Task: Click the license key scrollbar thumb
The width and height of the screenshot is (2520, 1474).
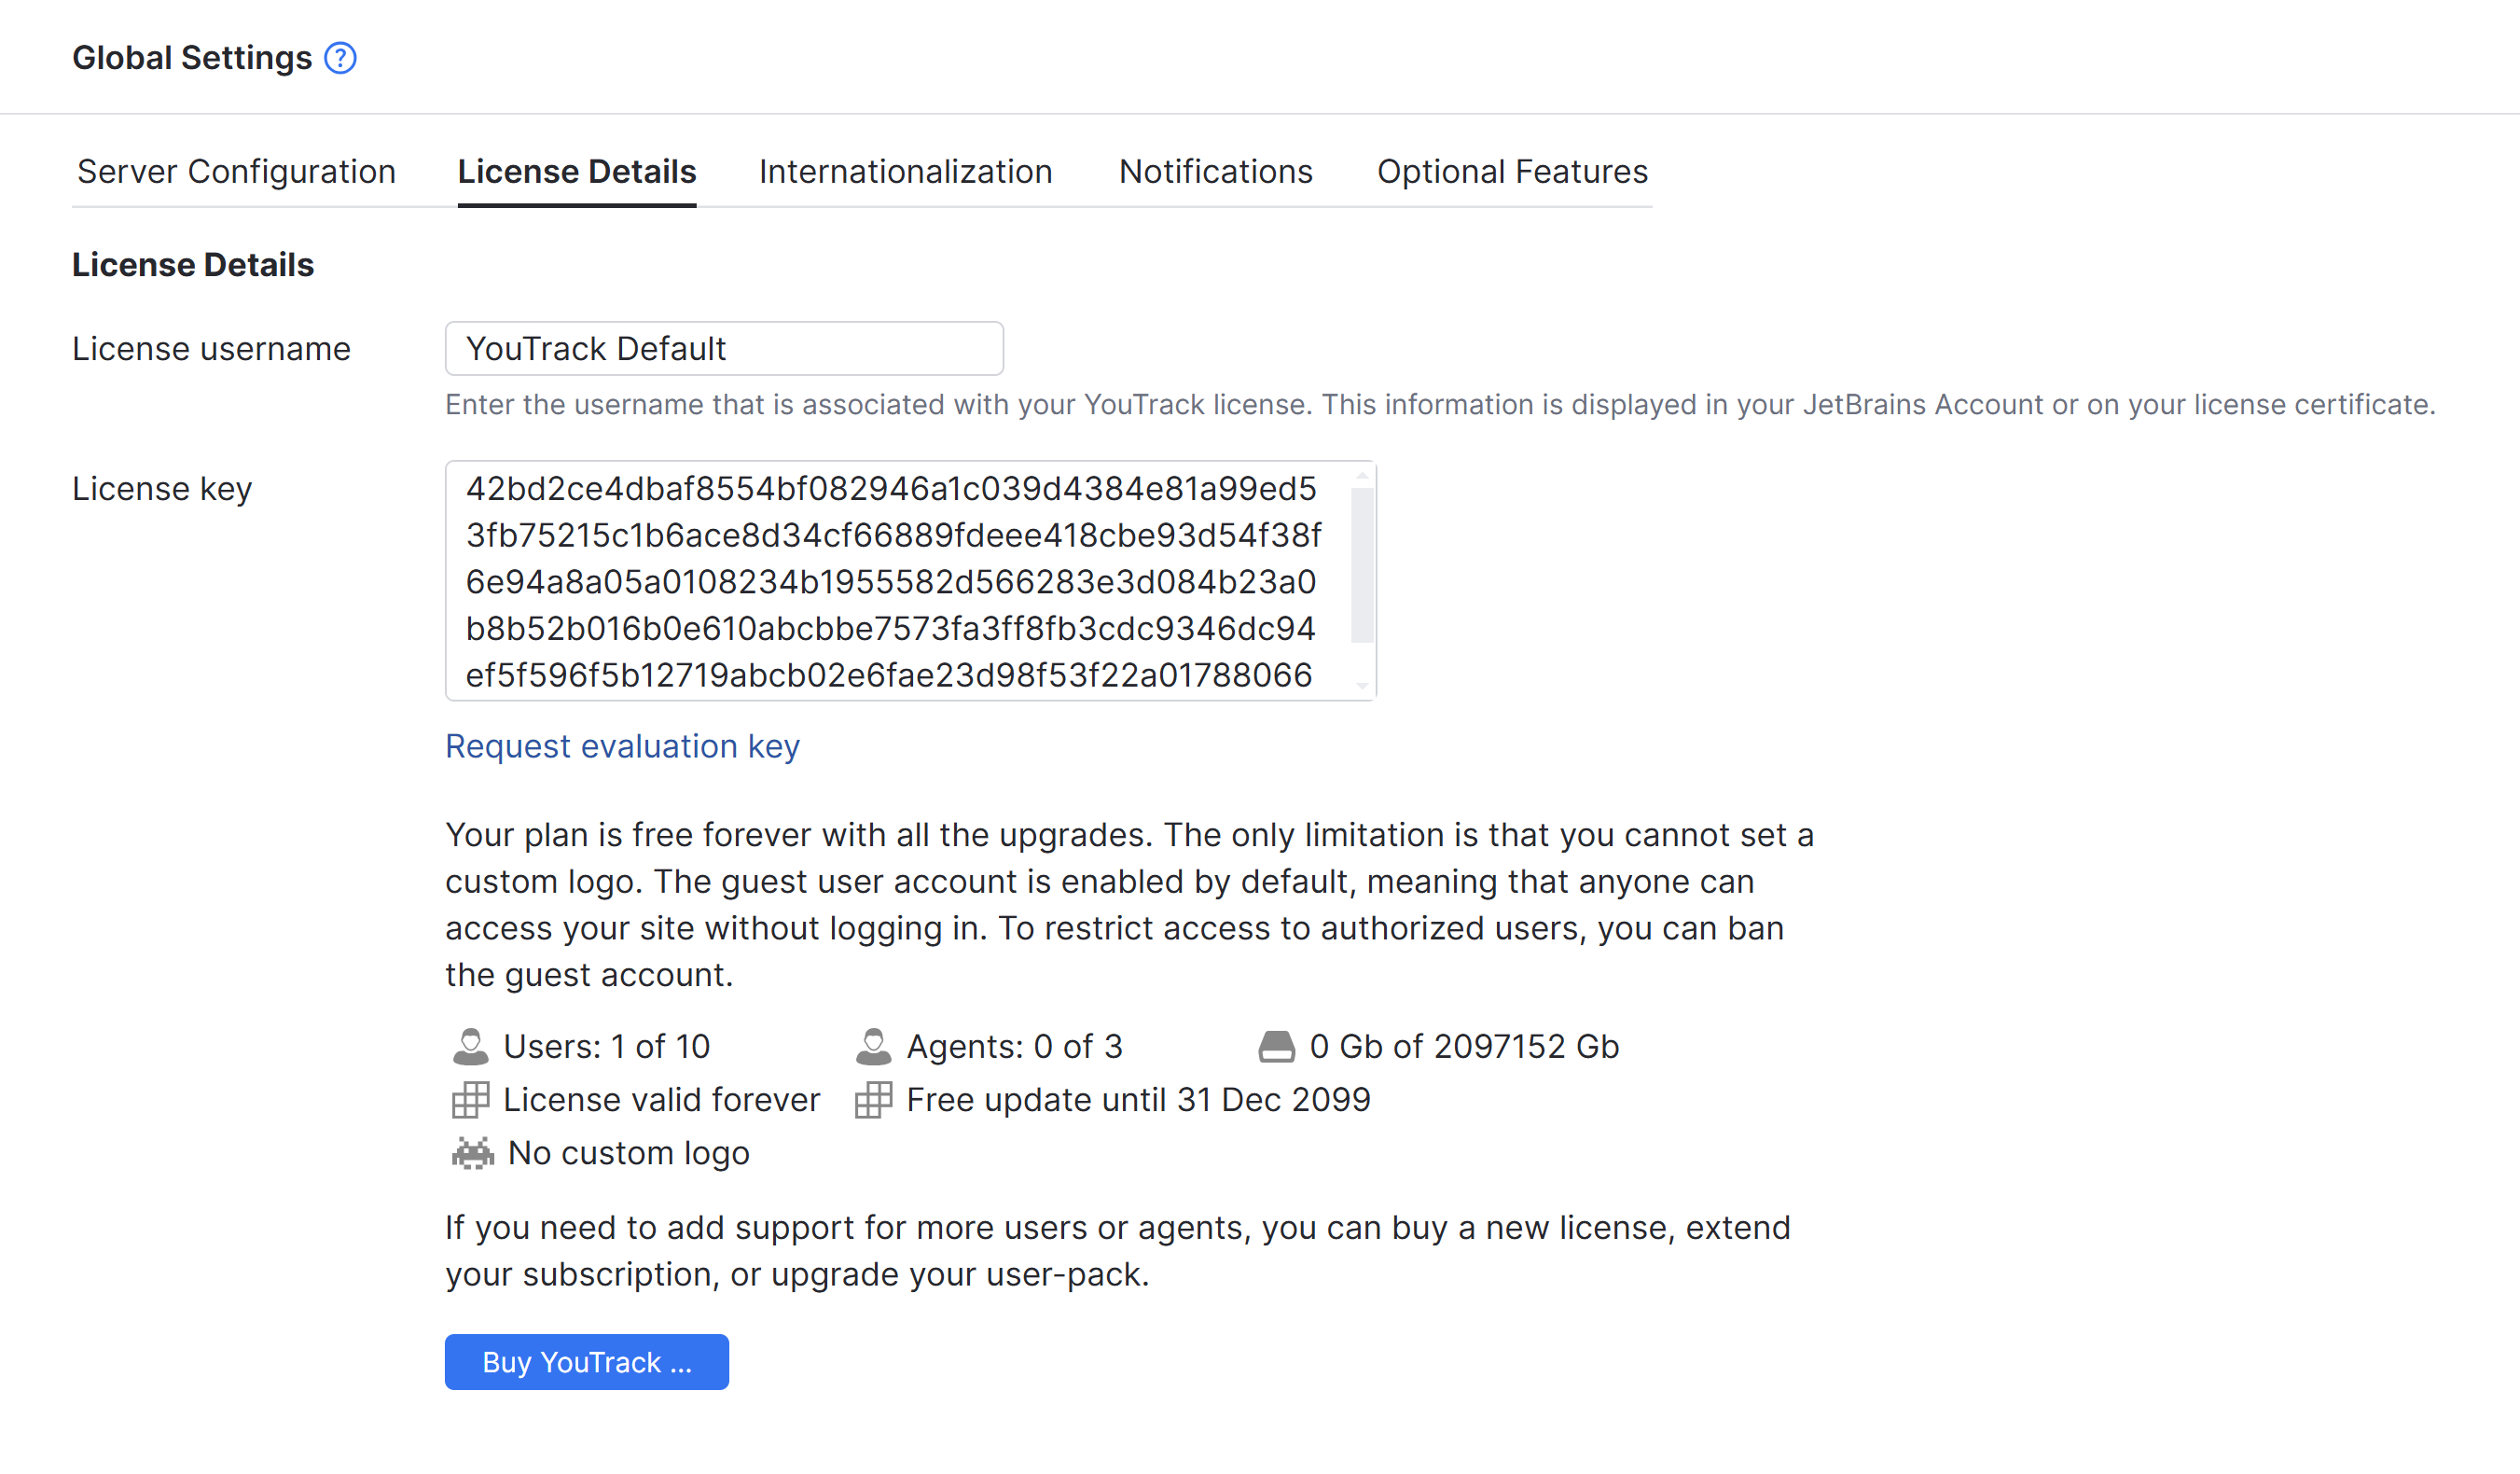Action: 1361,564
